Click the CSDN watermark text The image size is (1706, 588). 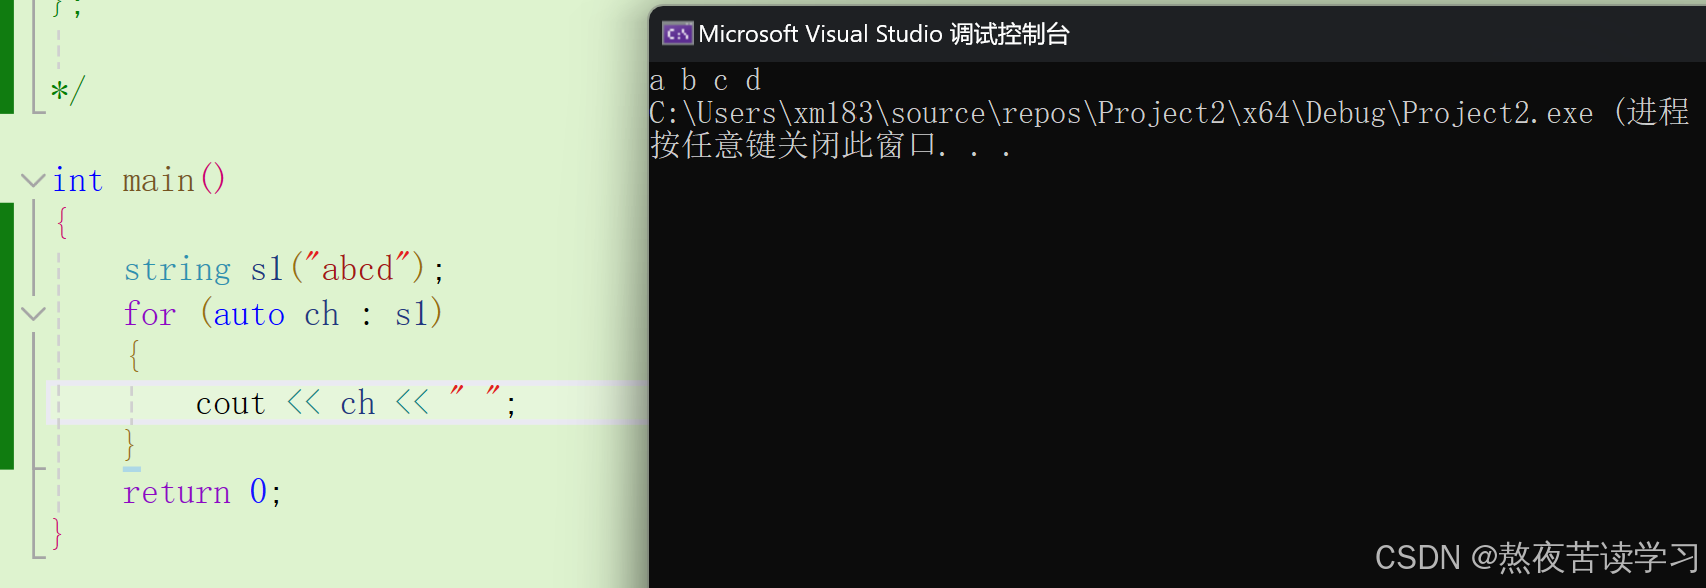pyautogui.click(x=1536, y=557)
